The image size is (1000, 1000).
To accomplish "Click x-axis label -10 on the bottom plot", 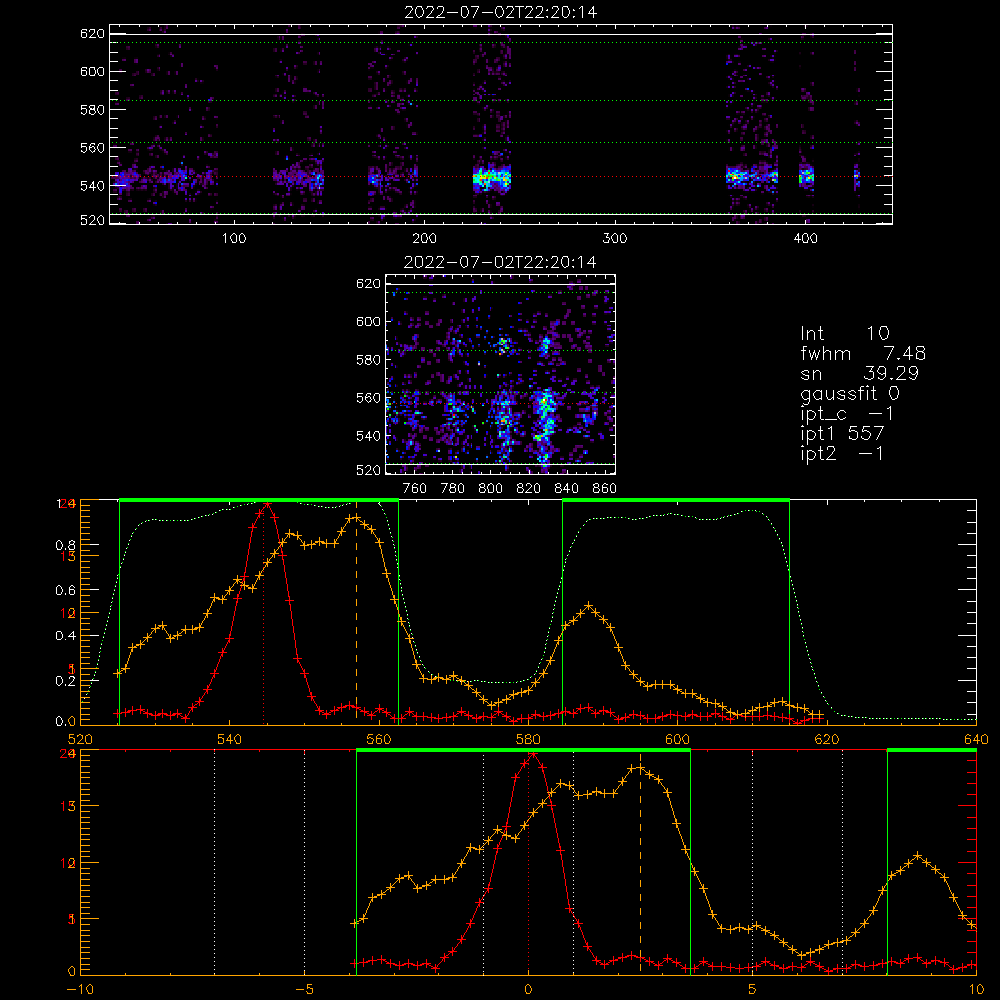I will (79, 990).
